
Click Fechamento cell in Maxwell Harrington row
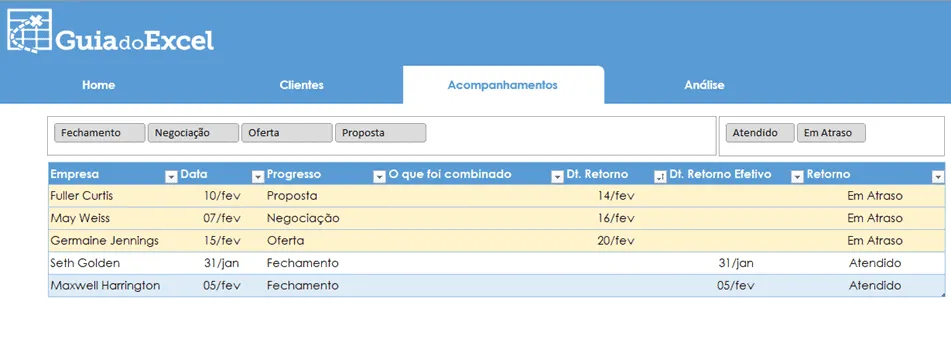pyautogui.click(x=326, y=285)
